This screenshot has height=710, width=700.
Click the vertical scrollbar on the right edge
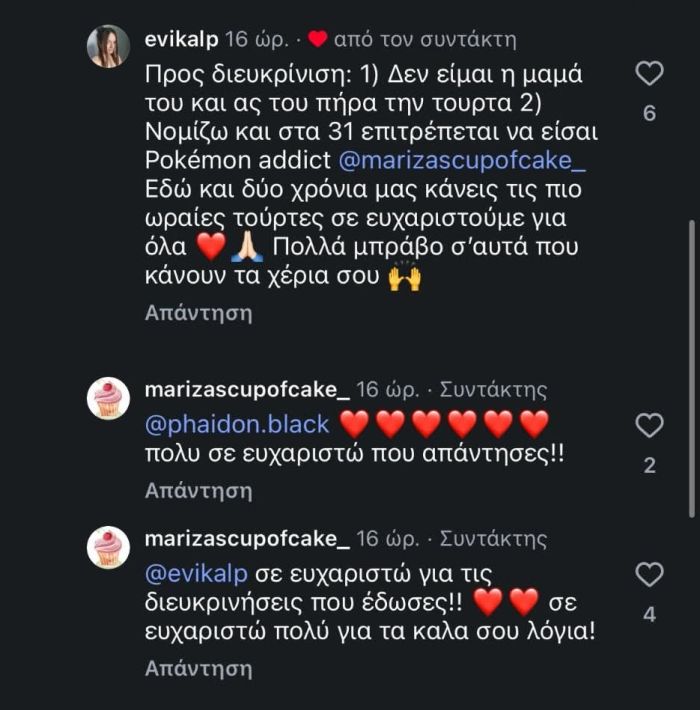(x=691, y=369)
